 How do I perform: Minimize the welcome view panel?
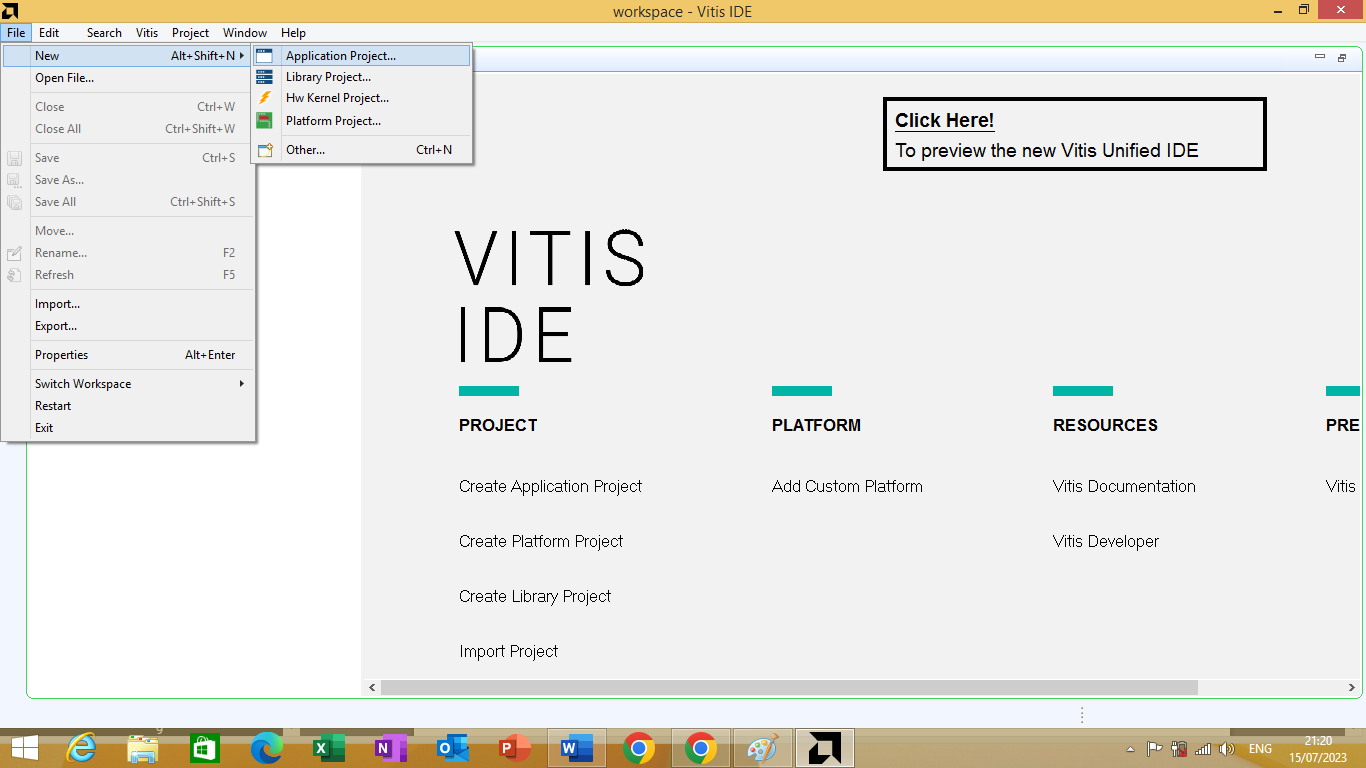coord(1320,57)
